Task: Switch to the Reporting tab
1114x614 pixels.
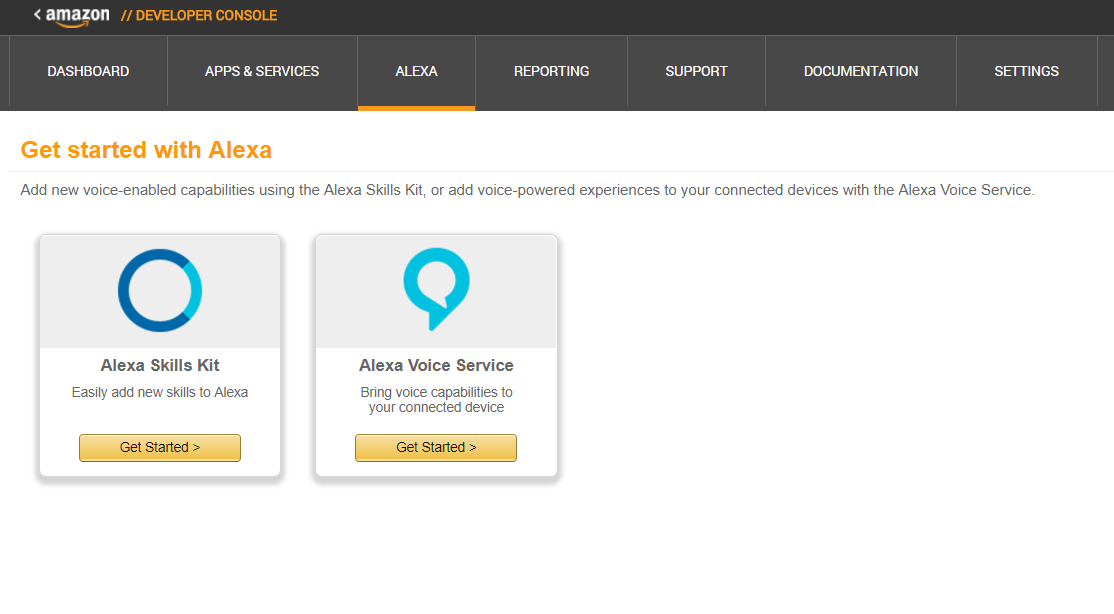Action: 551,71
